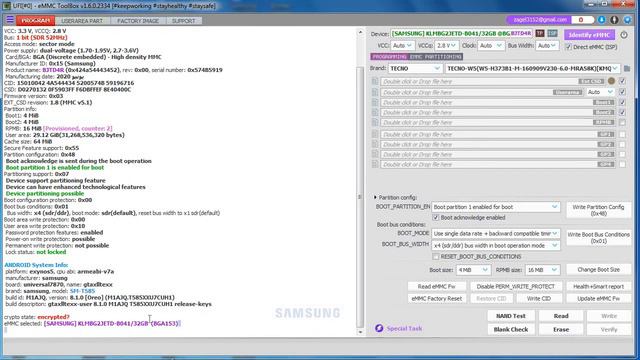This screenshot has width=640, height=360.
Task: Click the Health+Smart report button
Action: pos(598,287)
